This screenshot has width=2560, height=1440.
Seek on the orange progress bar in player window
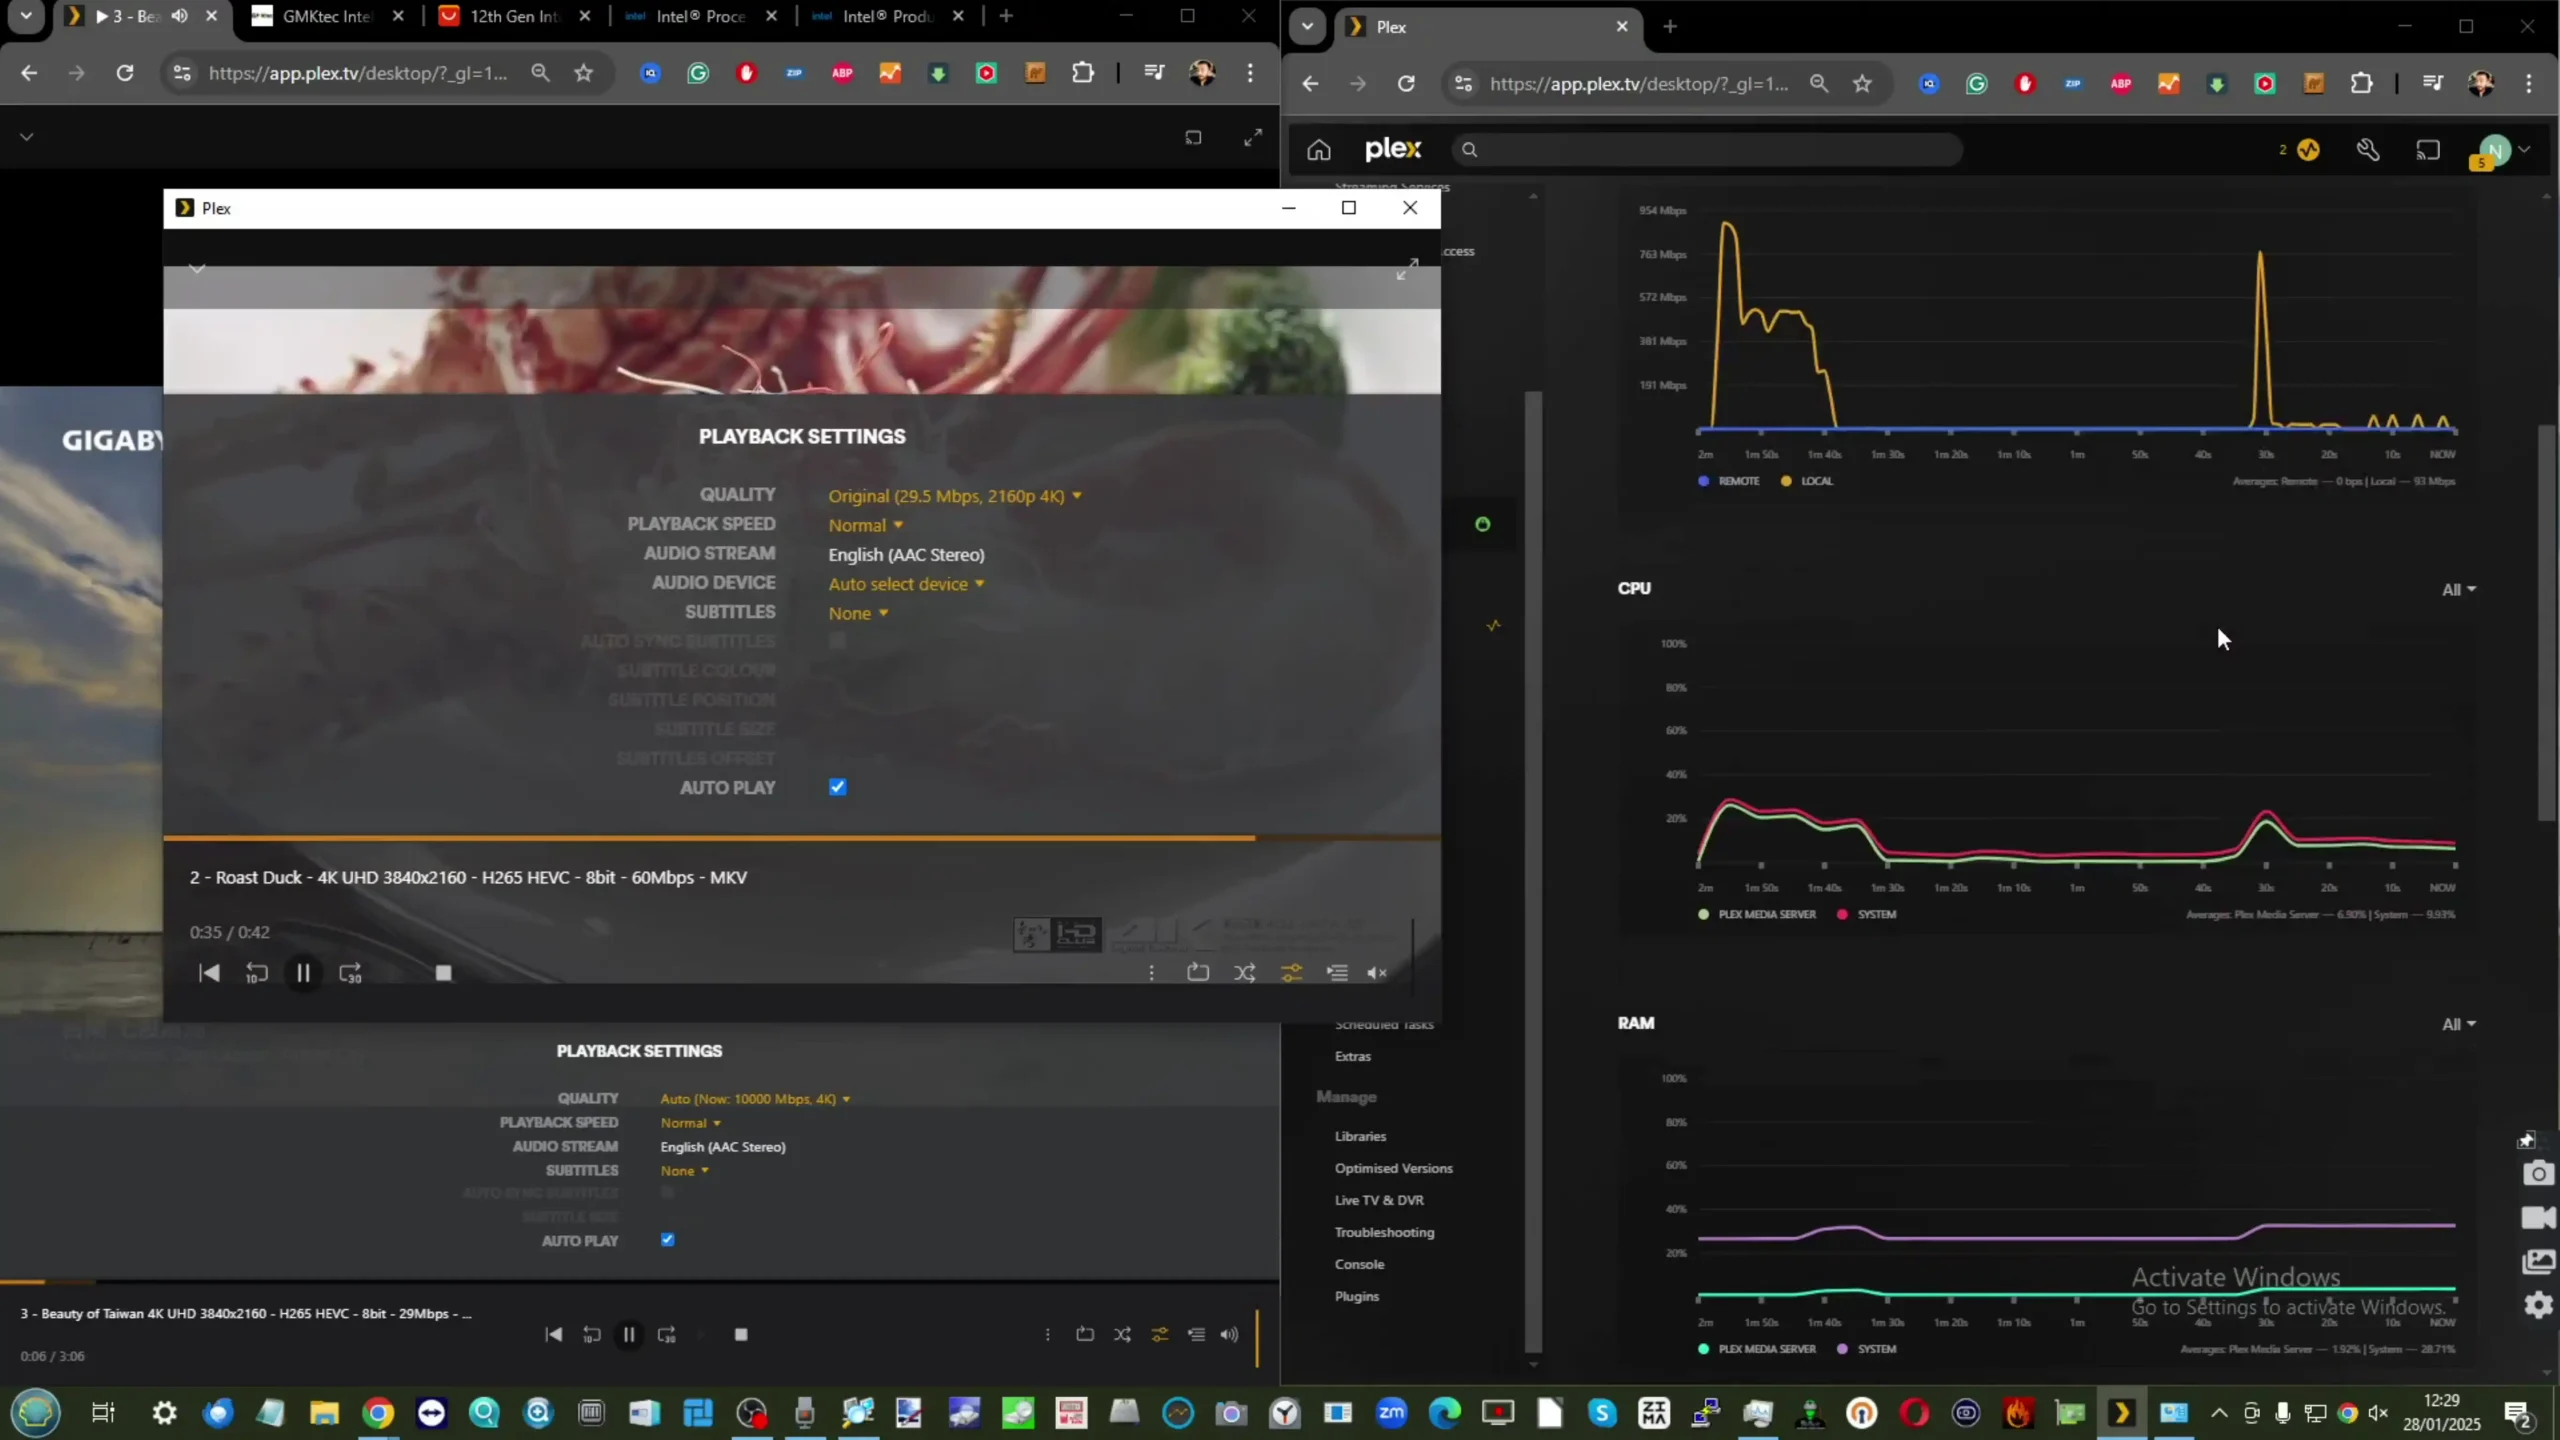tap(802, 837)
